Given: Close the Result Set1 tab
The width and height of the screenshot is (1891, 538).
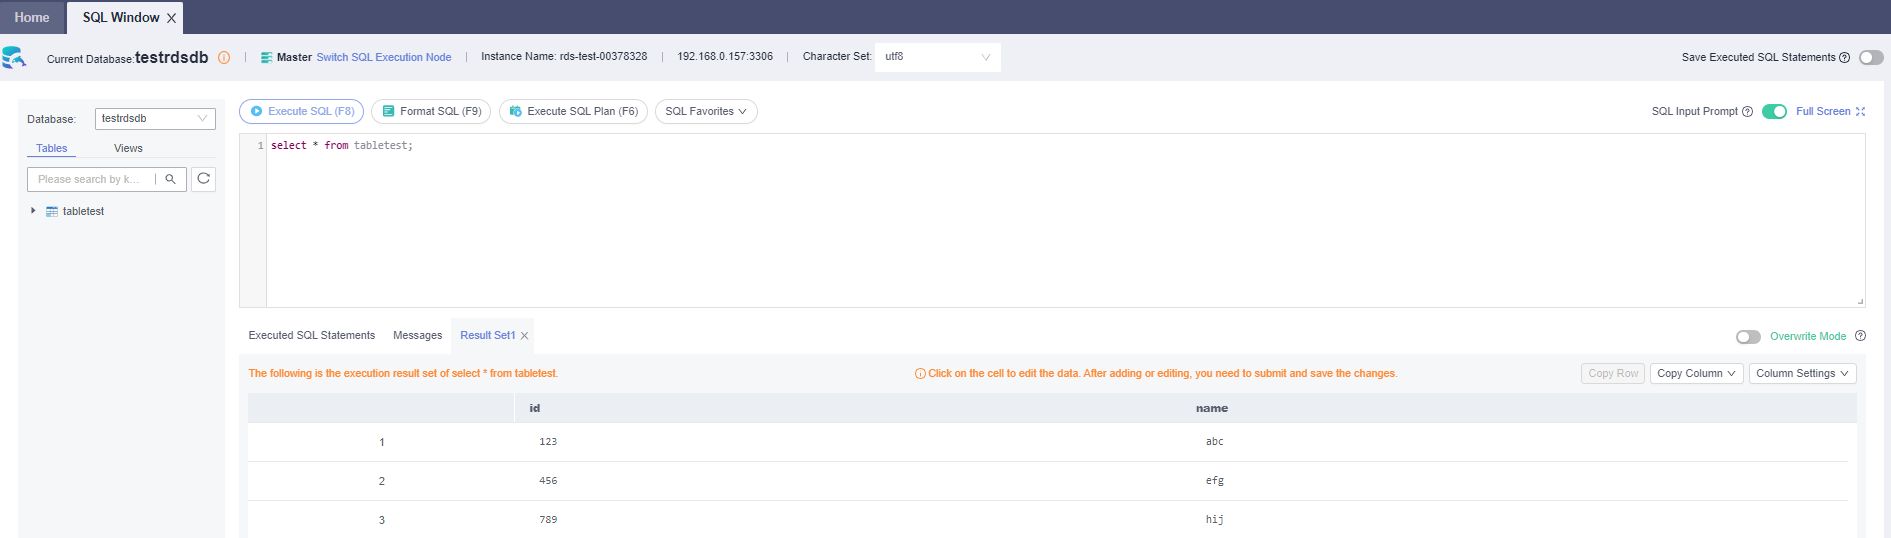Looking at the screenshot, I should (x=524, y=336).
